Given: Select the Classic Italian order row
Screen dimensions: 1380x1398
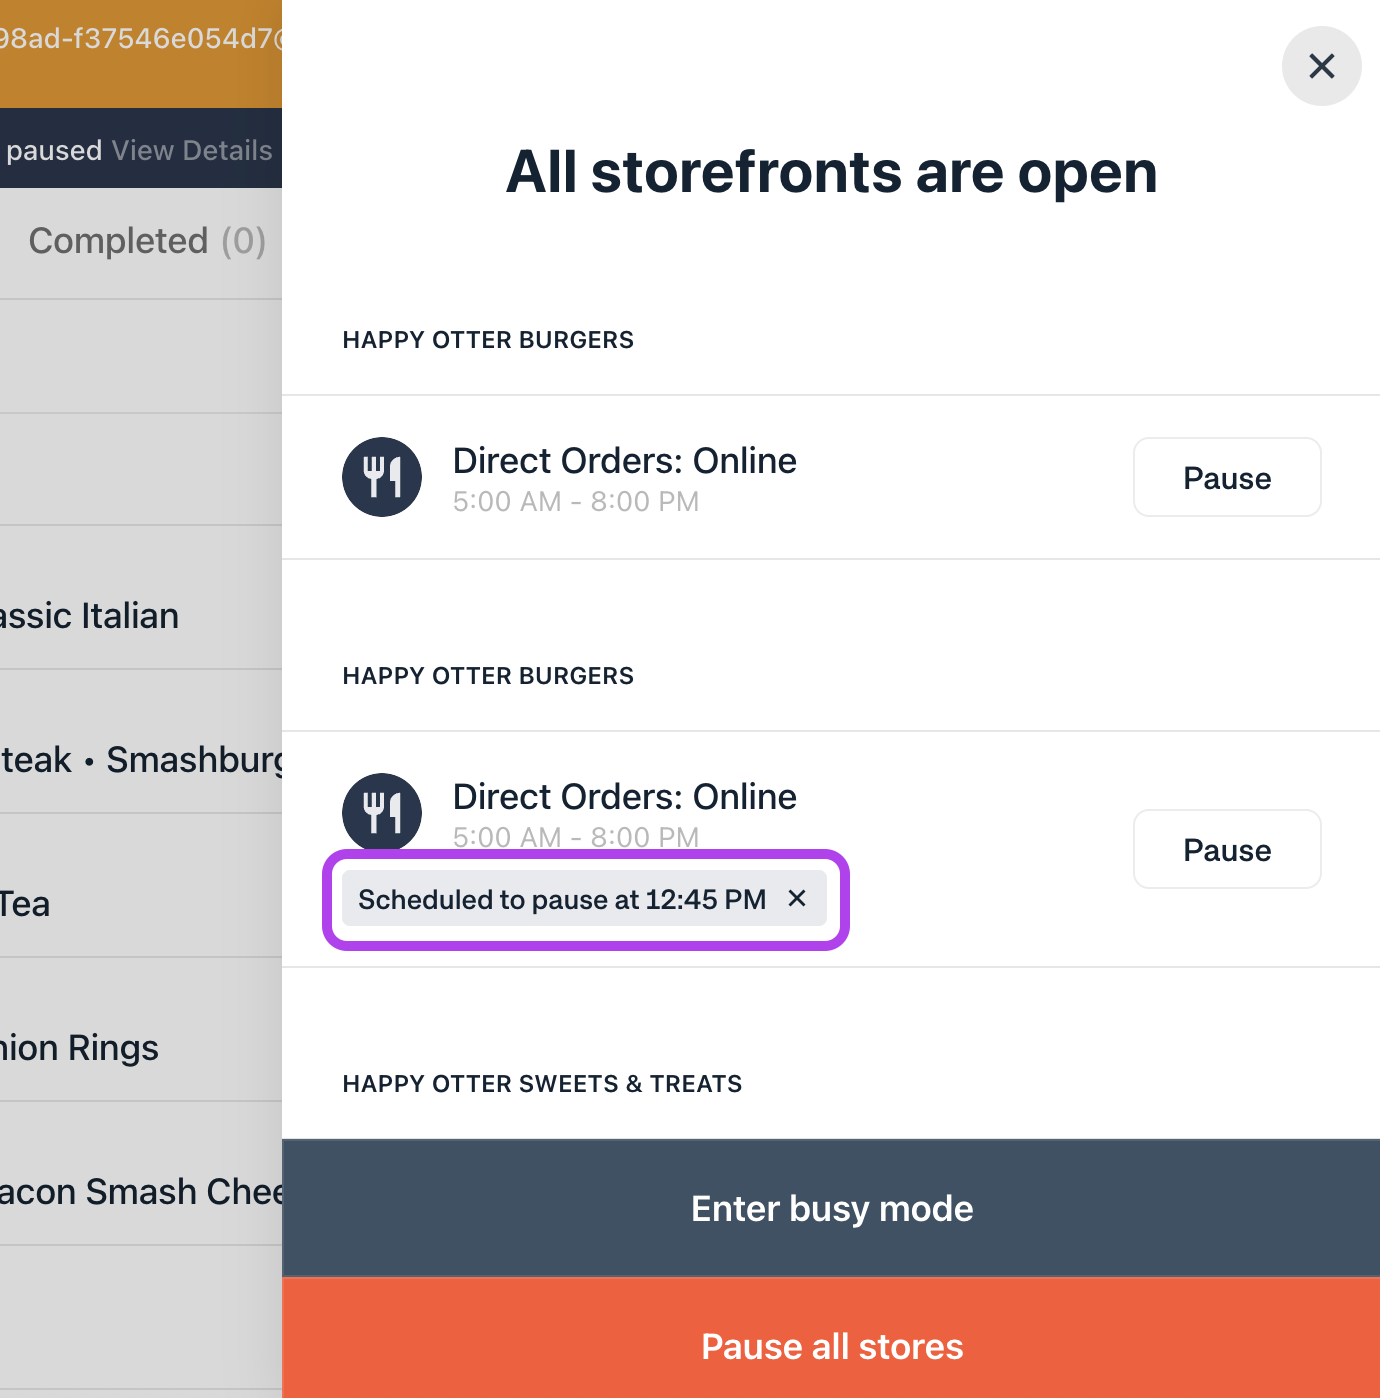Looking at the screenshot, I should 90,616.
